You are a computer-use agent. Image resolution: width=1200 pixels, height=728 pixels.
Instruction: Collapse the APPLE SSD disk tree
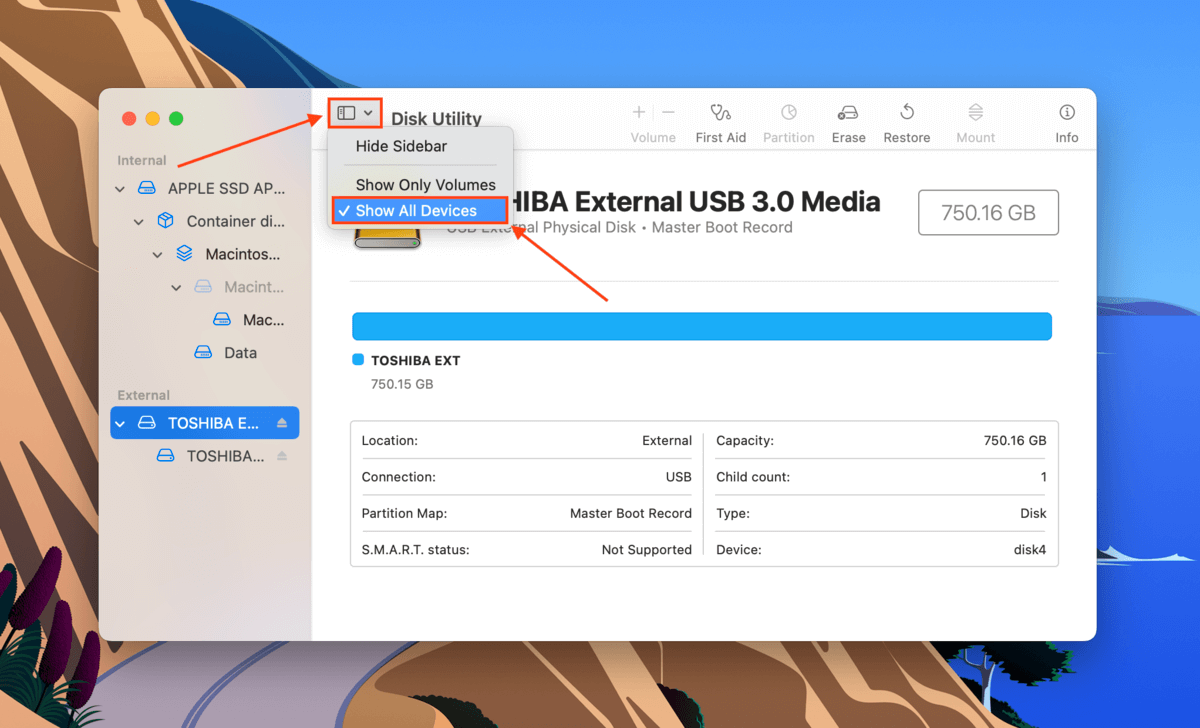click(120, 188)
